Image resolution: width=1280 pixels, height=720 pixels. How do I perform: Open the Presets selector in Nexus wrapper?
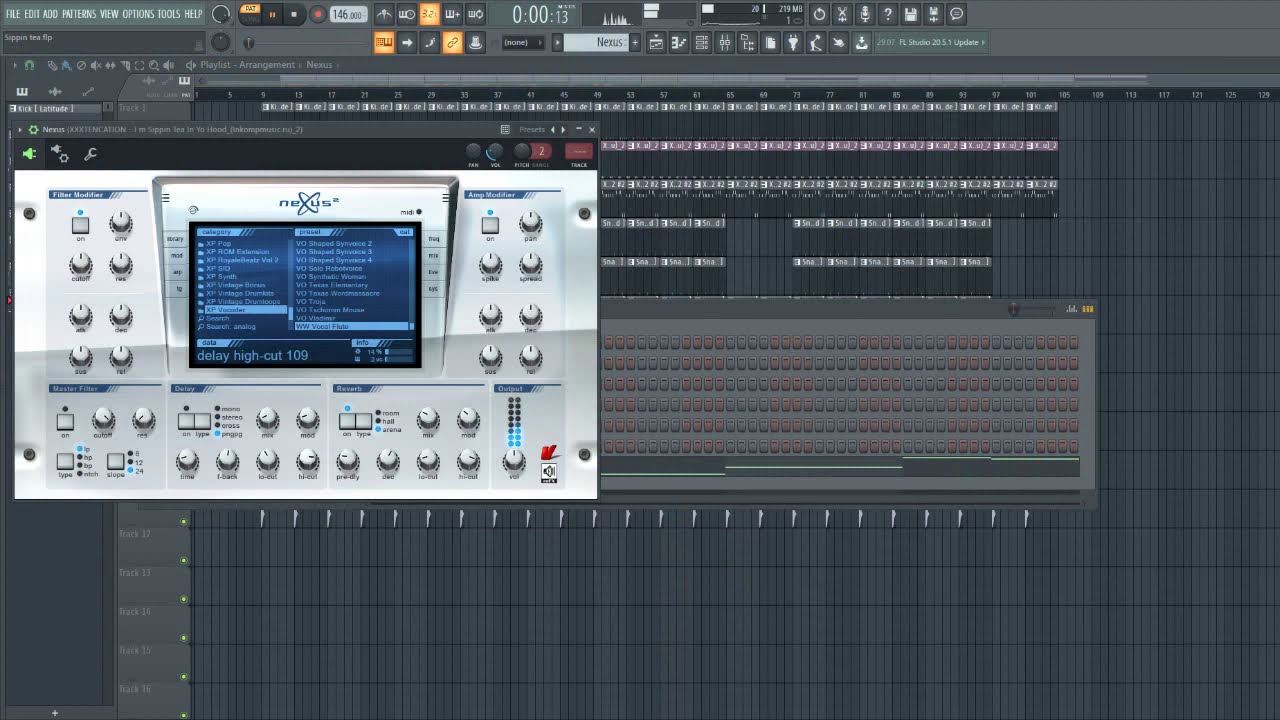click(x=532, y=129)
